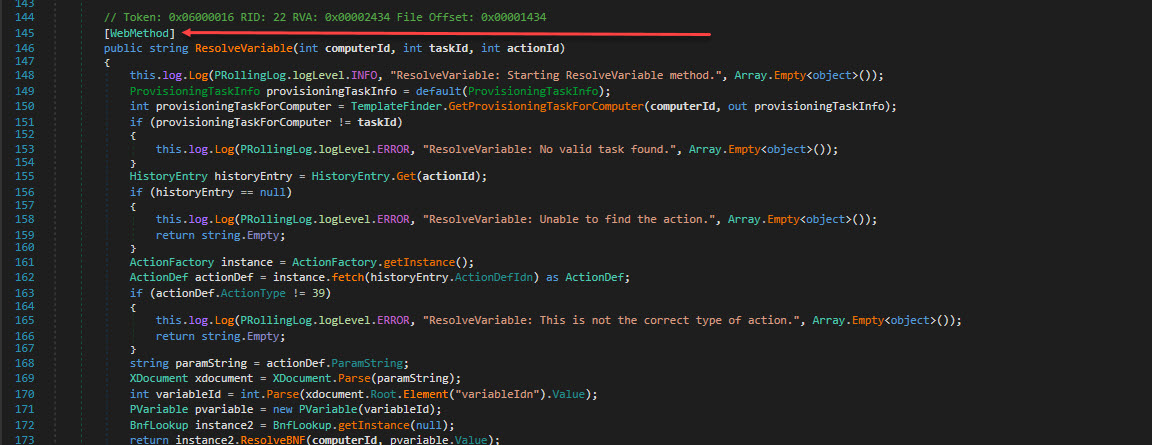Select the numeric literal 39 on line 163
The height and width of the screenshot is (445, 1152).
click(318, 292)
